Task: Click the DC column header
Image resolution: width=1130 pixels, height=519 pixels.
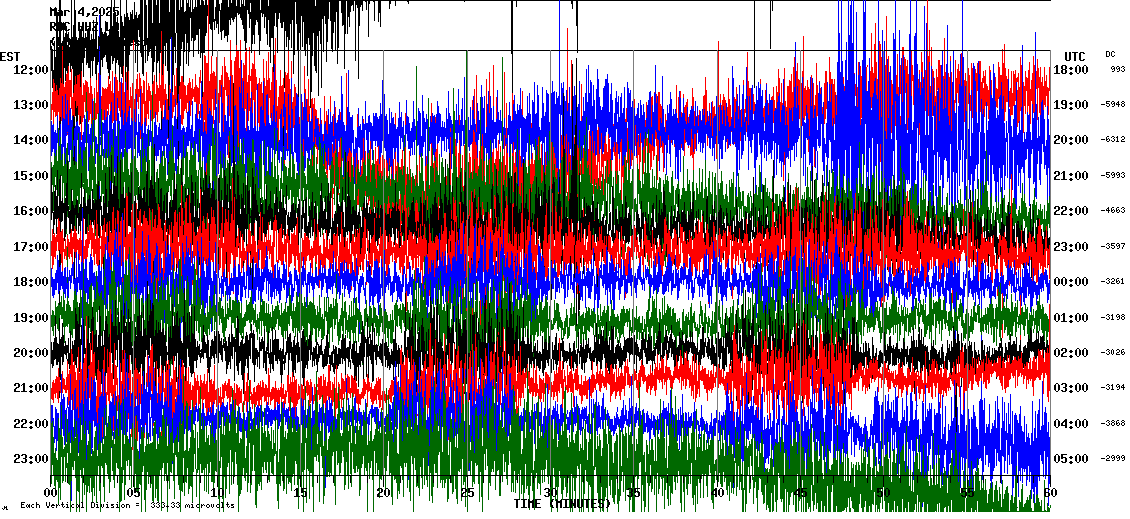Action: (x=1110, y=54)
